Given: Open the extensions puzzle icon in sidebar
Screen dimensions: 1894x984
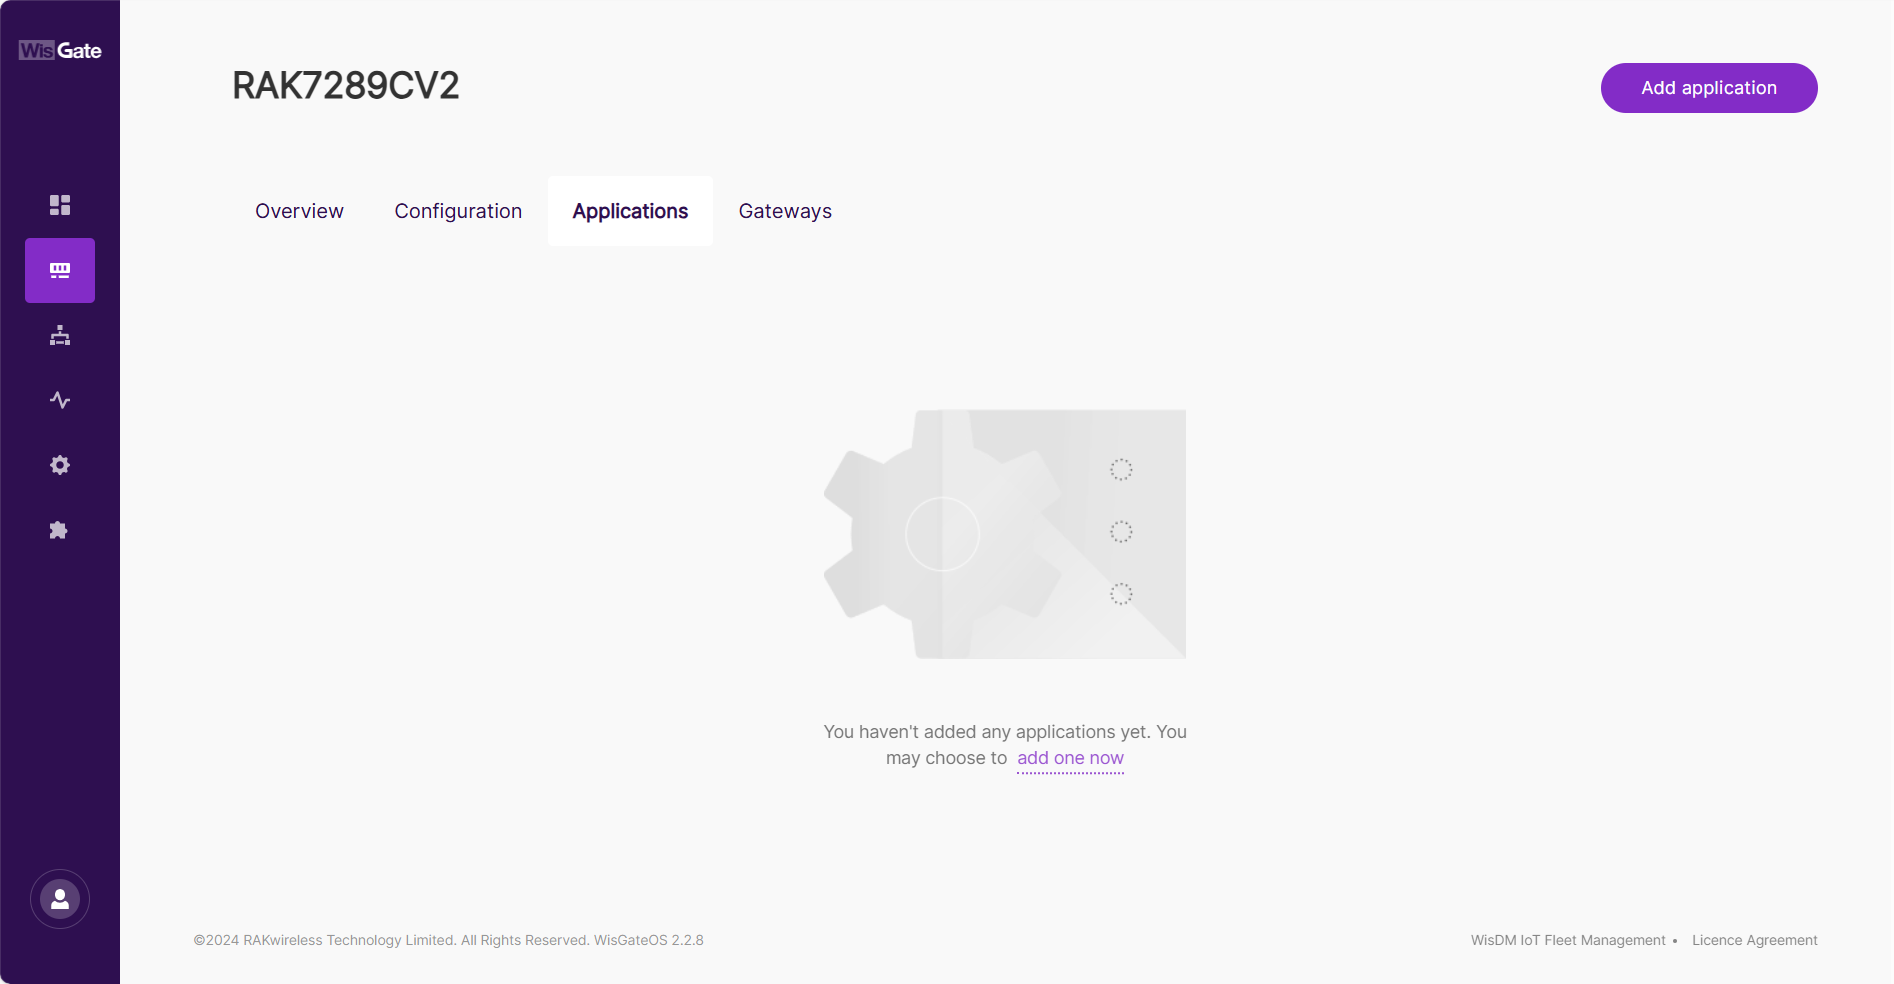Looking at the screenshot, I should coord(60,530).
